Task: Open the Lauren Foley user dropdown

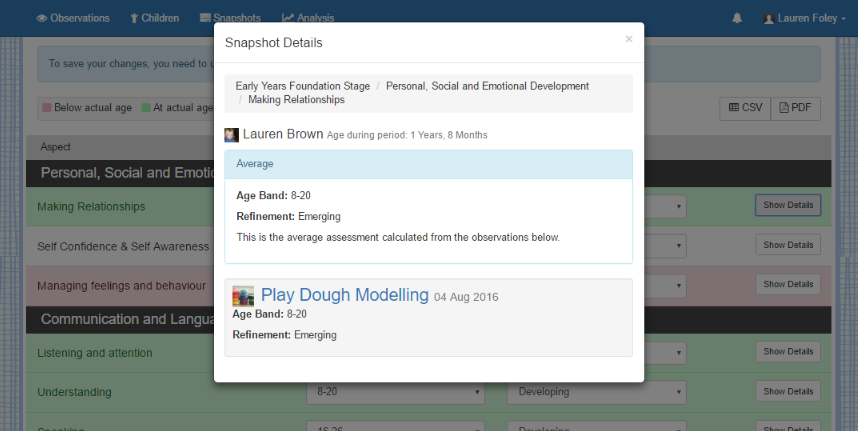Action: [x=804, y=18]
